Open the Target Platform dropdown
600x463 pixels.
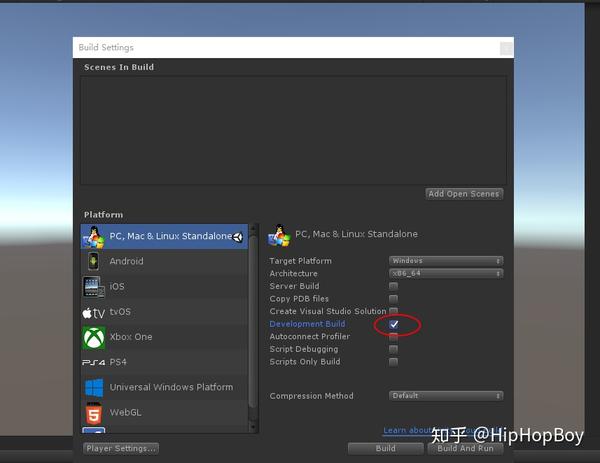coord(446,261)
